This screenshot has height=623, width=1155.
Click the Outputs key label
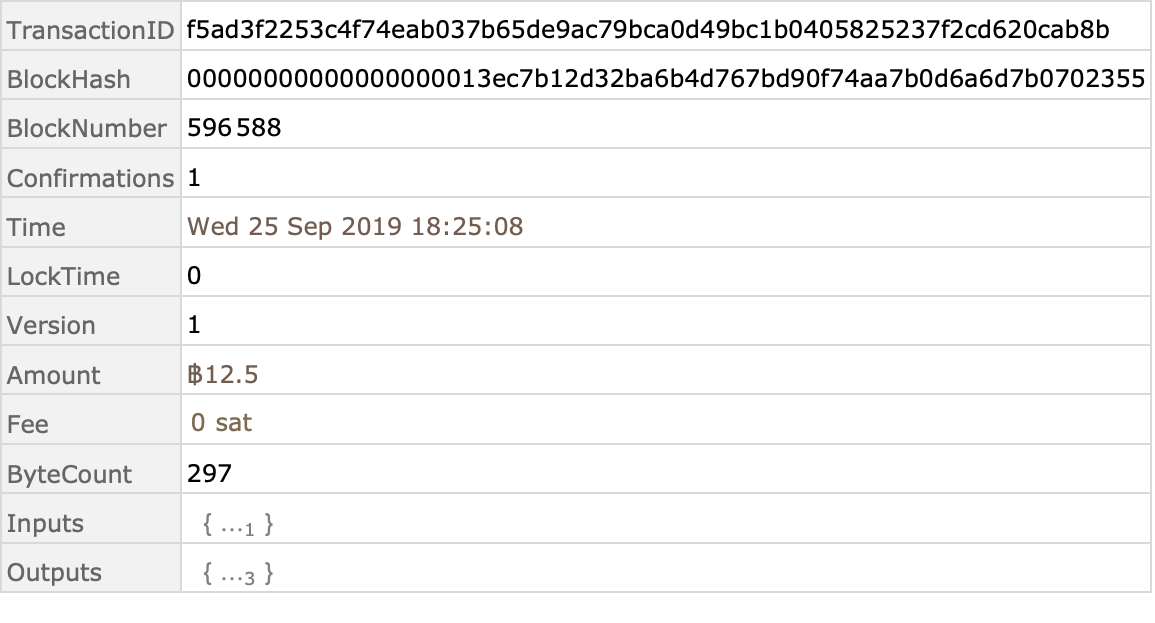click(54, 572)
